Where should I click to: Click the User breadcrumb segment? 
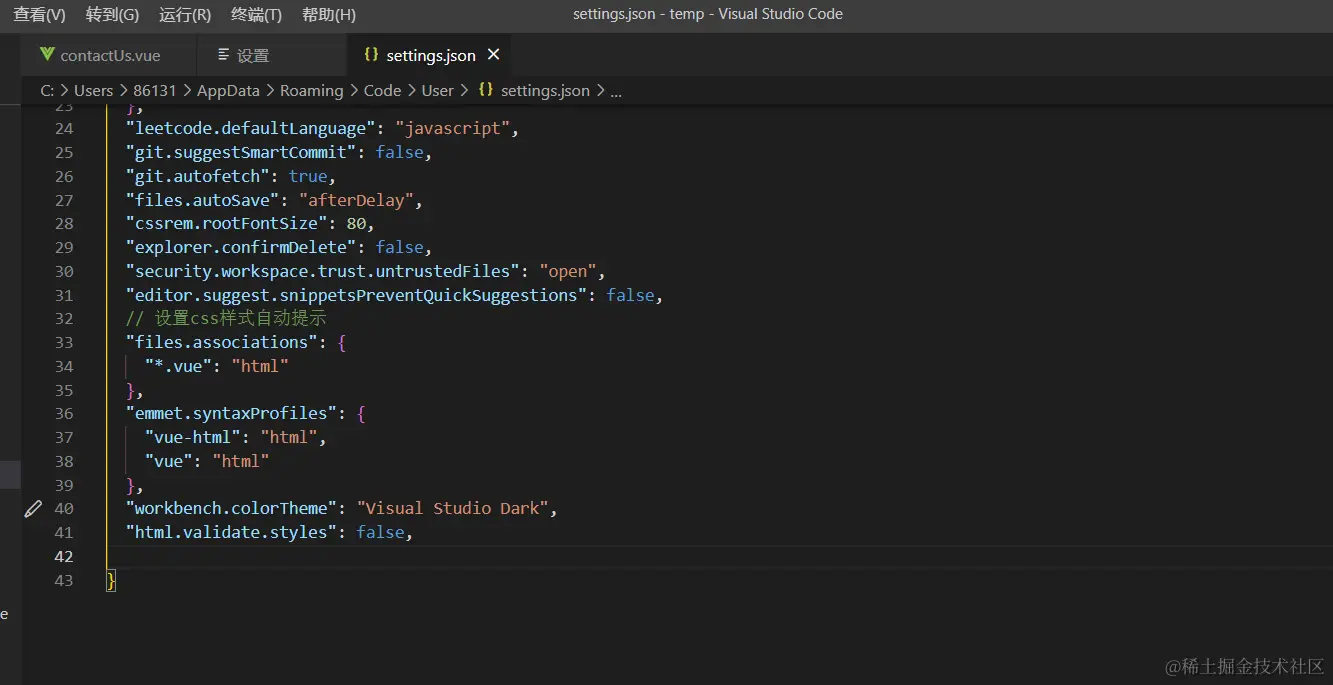click(437, 90)
